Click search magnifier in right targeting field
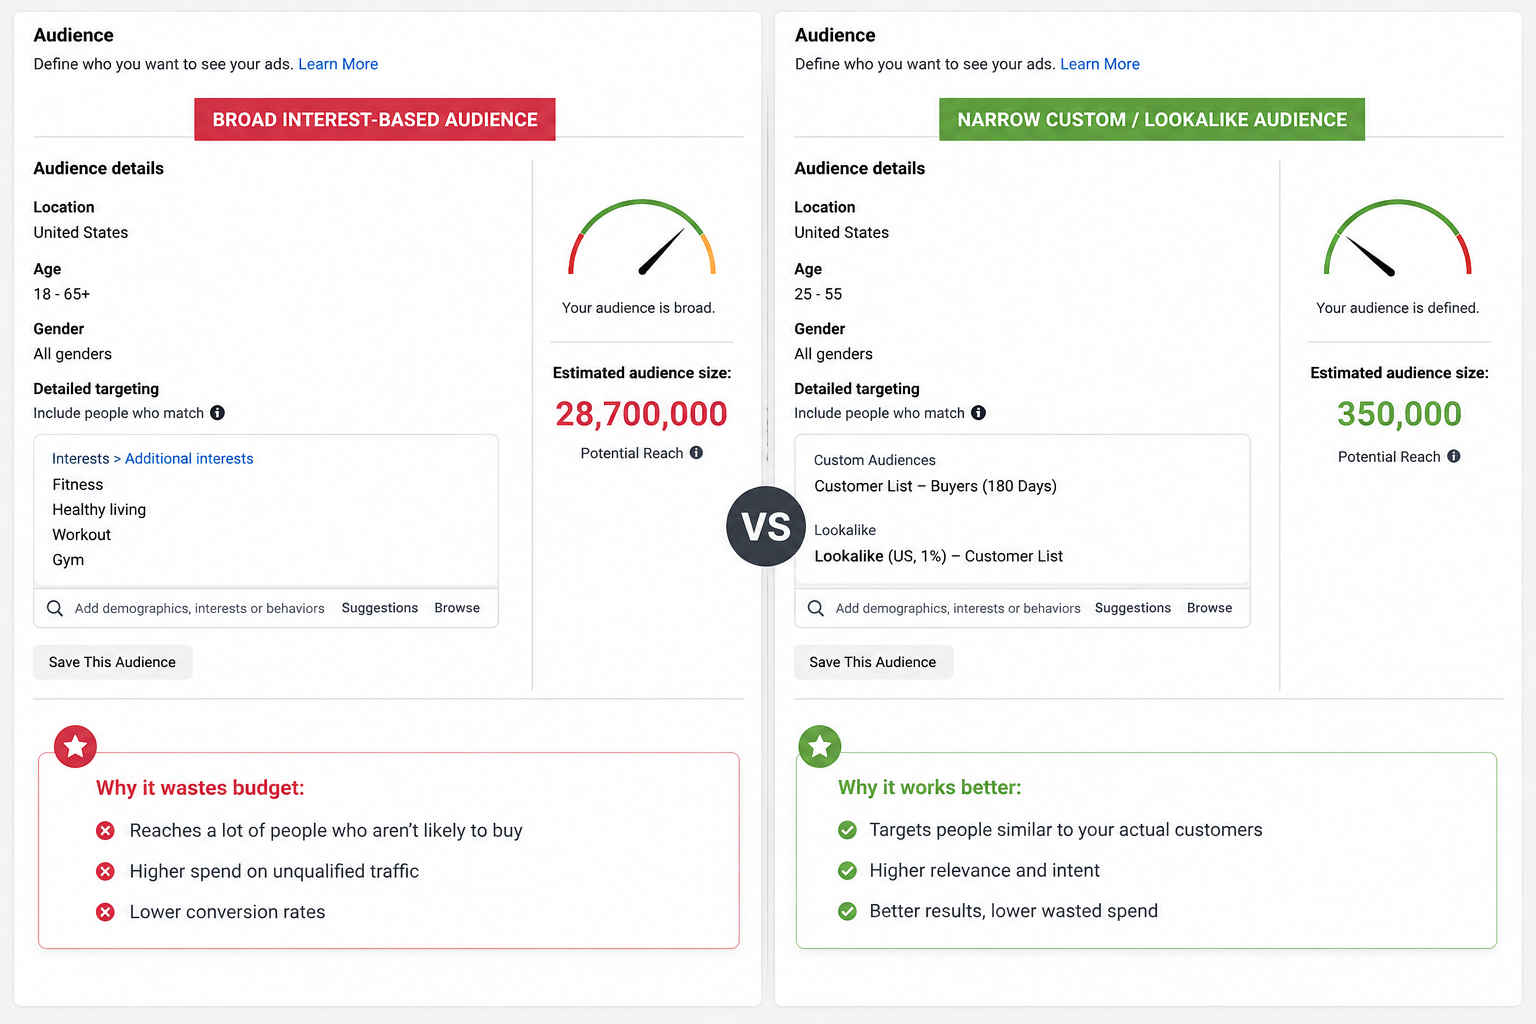This screenshot has height=1024, width=1536. [x=816, y=608]
